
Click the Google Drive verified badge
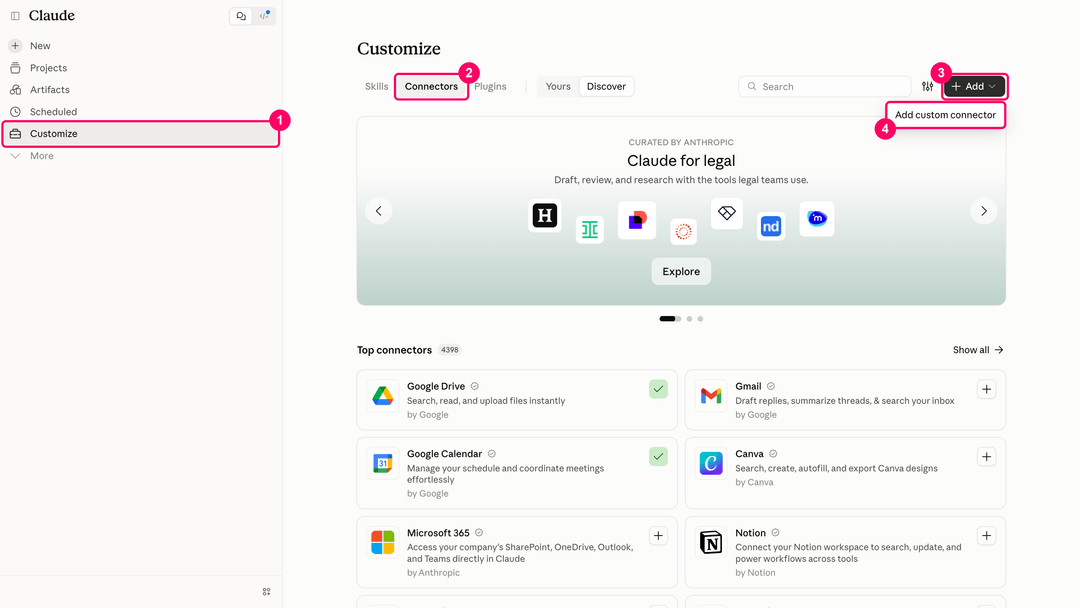475,386
